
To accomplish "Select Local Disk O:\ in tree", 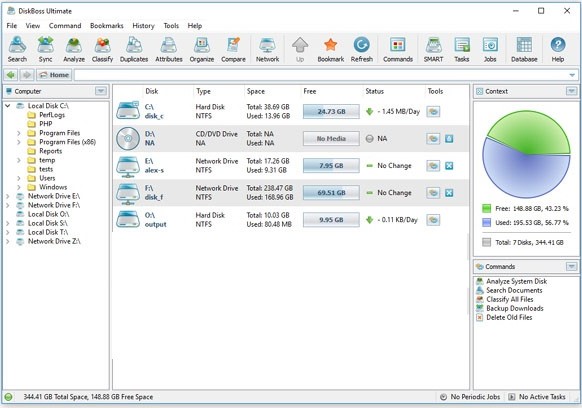I will point(48,214).
